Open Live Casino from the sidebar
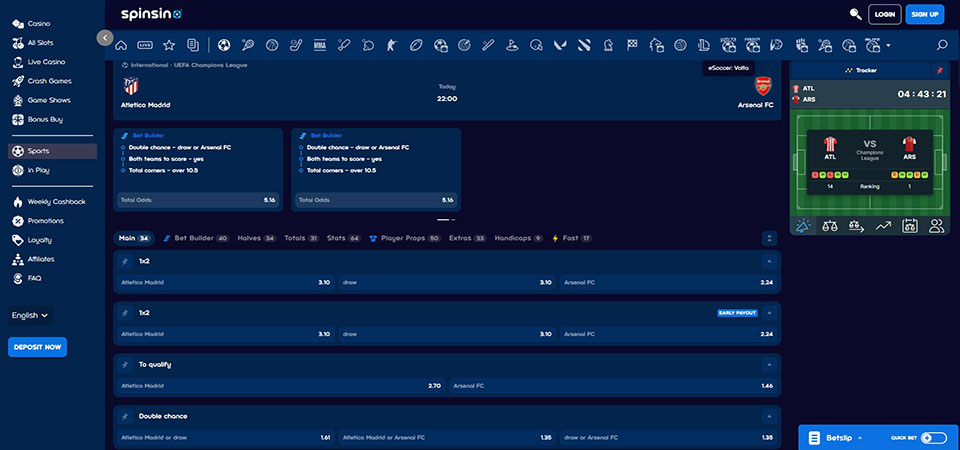 [x=46, y=62]
